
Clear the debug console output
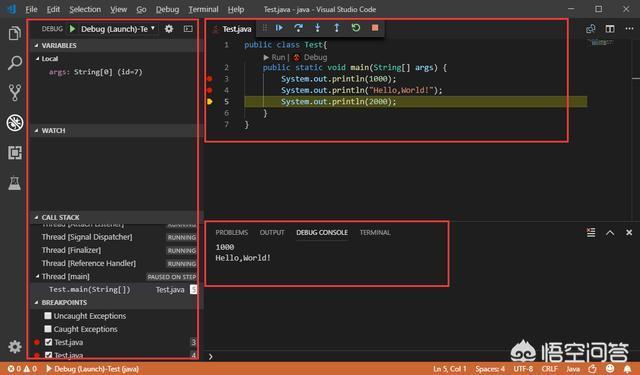[x=591, y=232]
